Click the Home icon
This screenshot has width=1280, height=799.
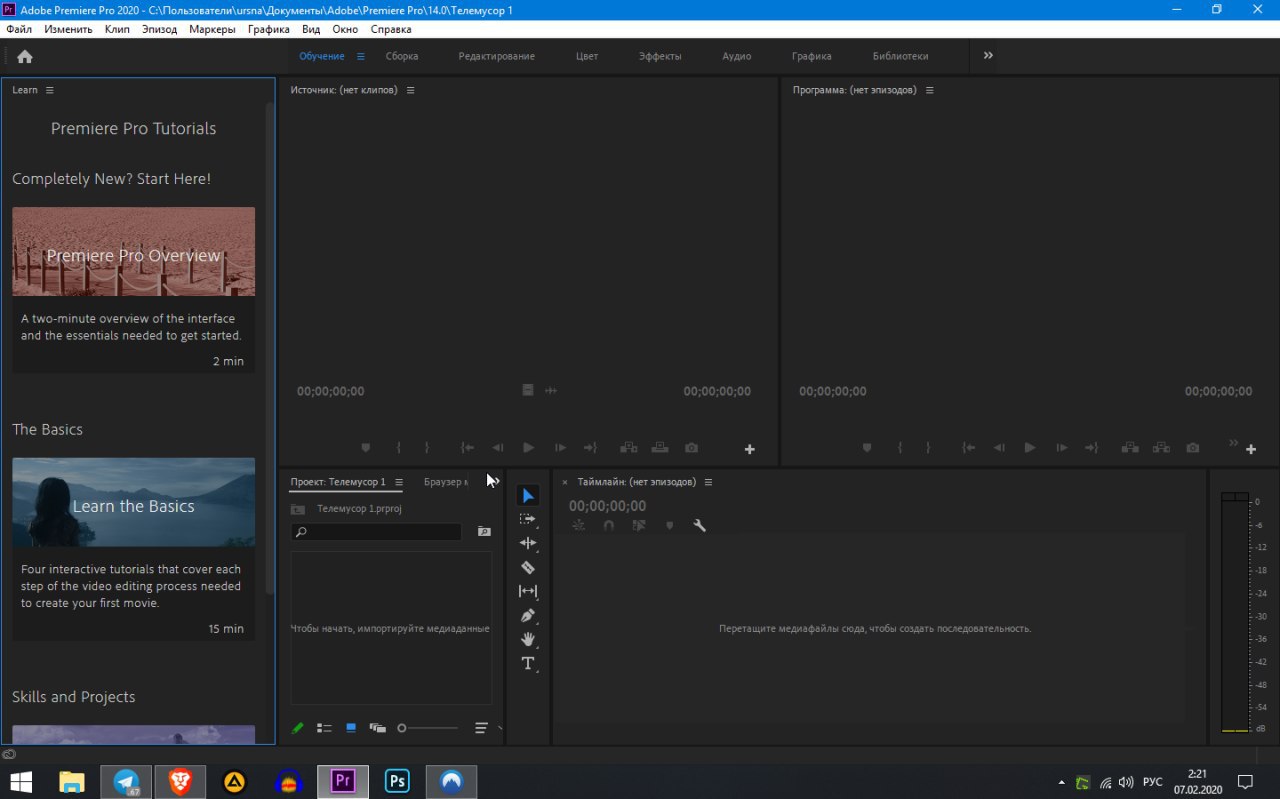point(25,57)
